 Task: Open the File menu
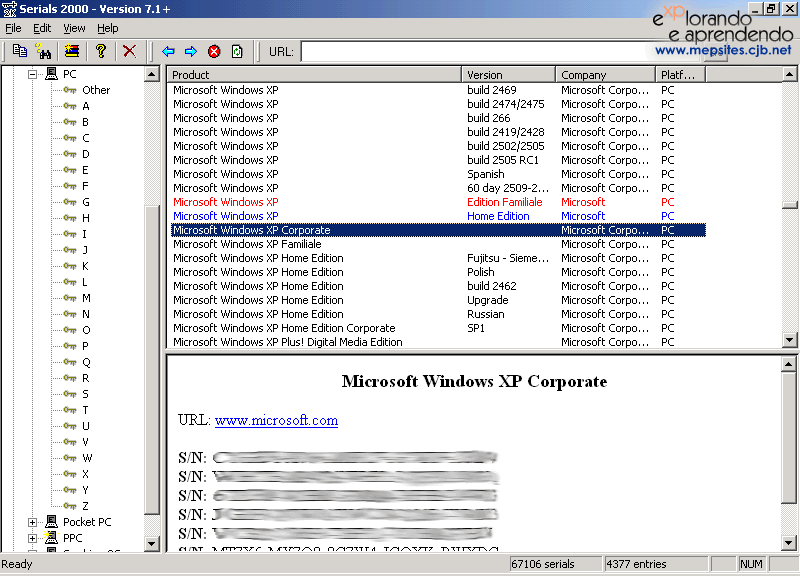(13, 28)
